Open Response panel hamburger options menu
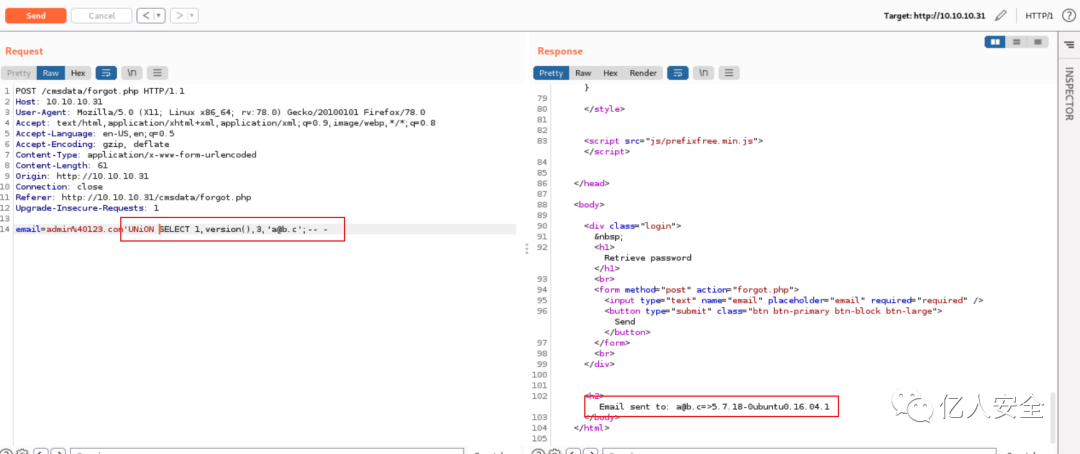1080x454 pixels. click(x=729, y=73)
